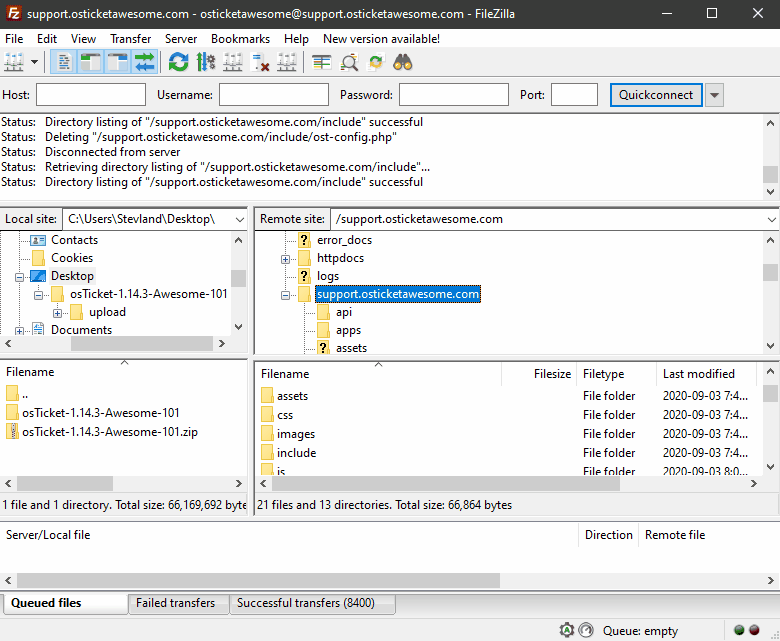The width and height of the screenshot is (780, 641).
Task: Reconnect to last used server
Action: [x=286, y=63]
